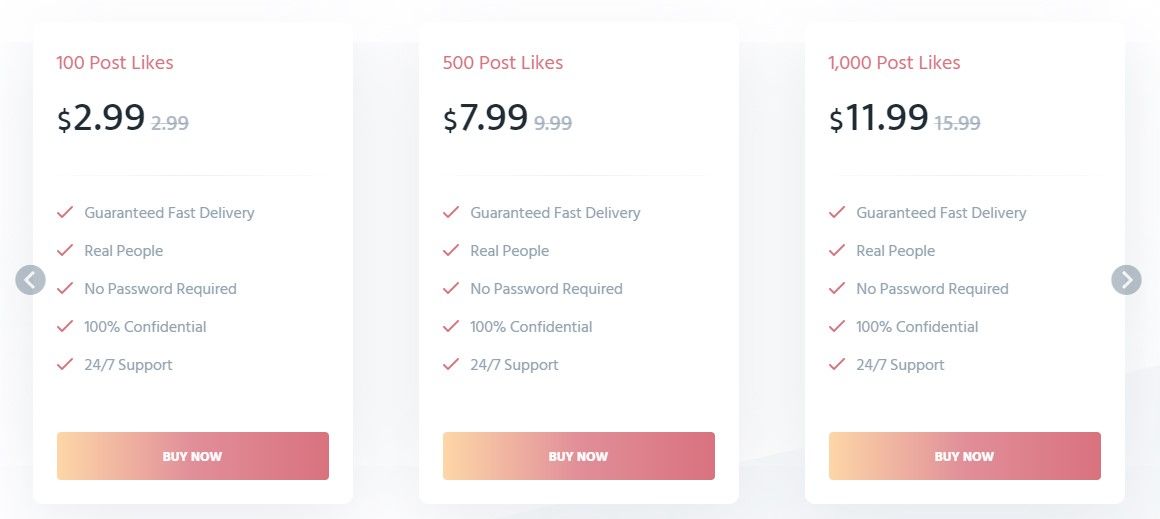Click the struck-through 9.99 original price

coord(553,123)
